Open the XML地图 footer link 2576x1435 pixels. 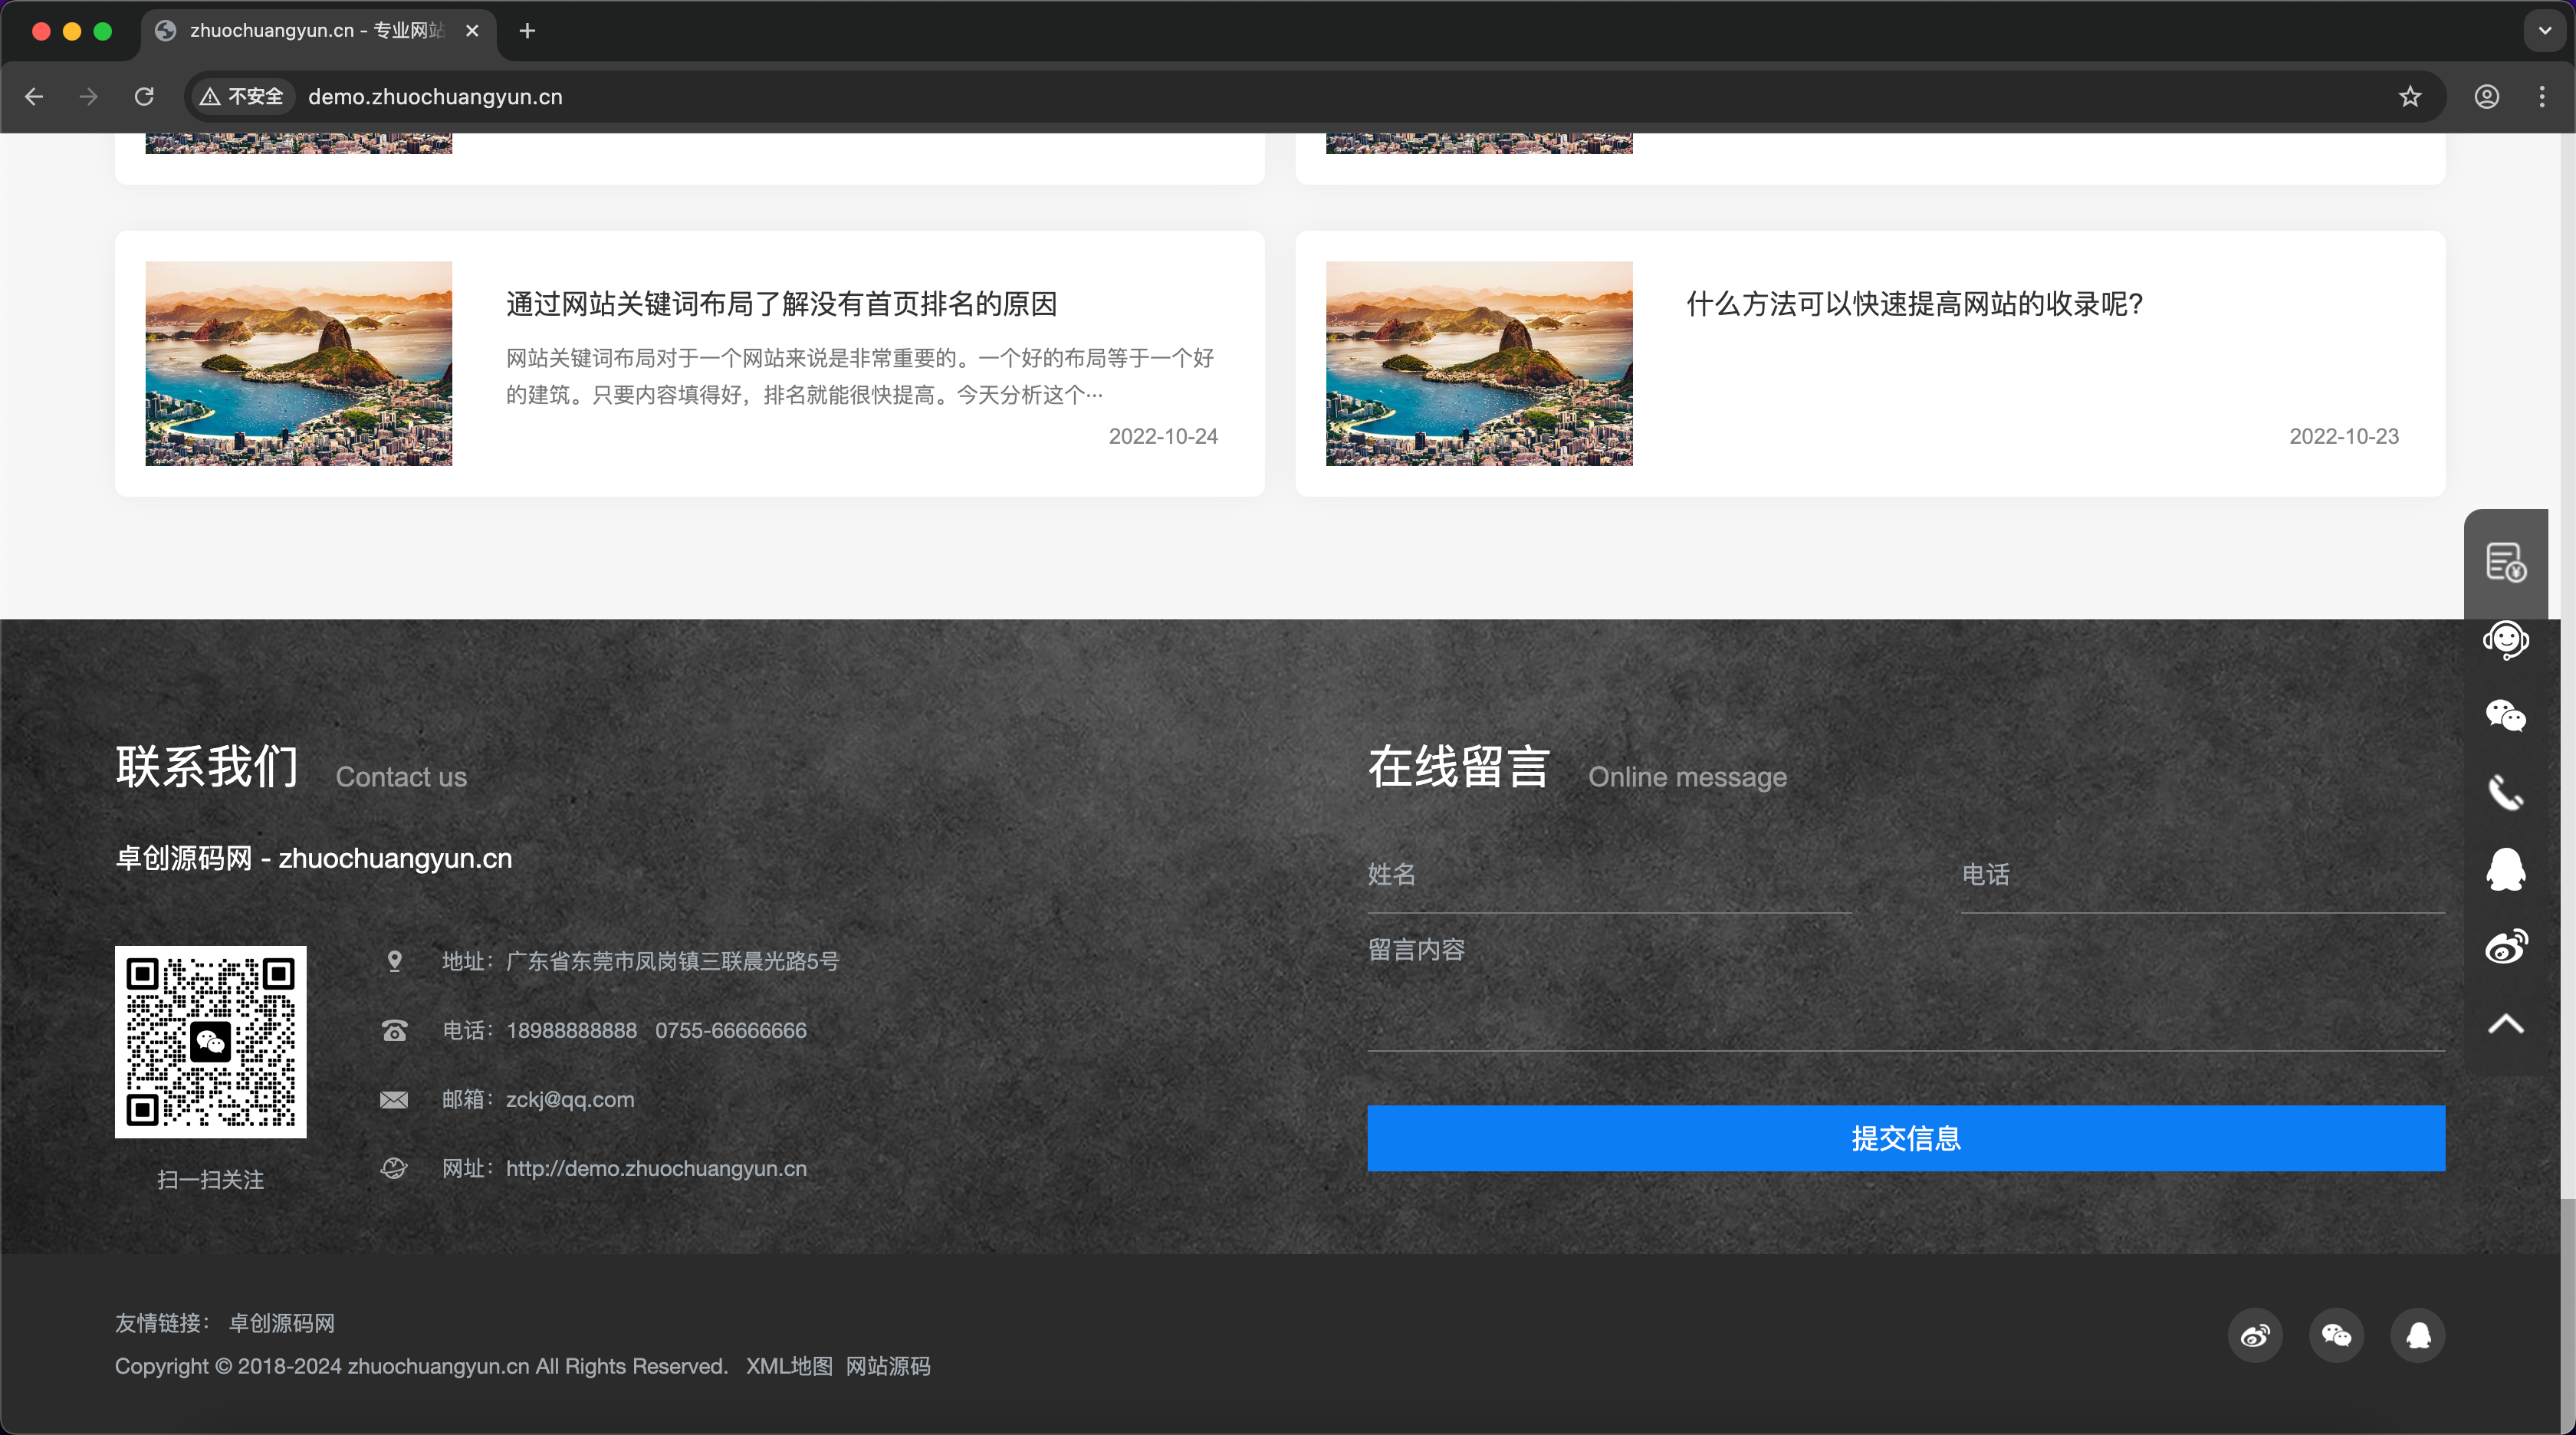coord(789,1366)
